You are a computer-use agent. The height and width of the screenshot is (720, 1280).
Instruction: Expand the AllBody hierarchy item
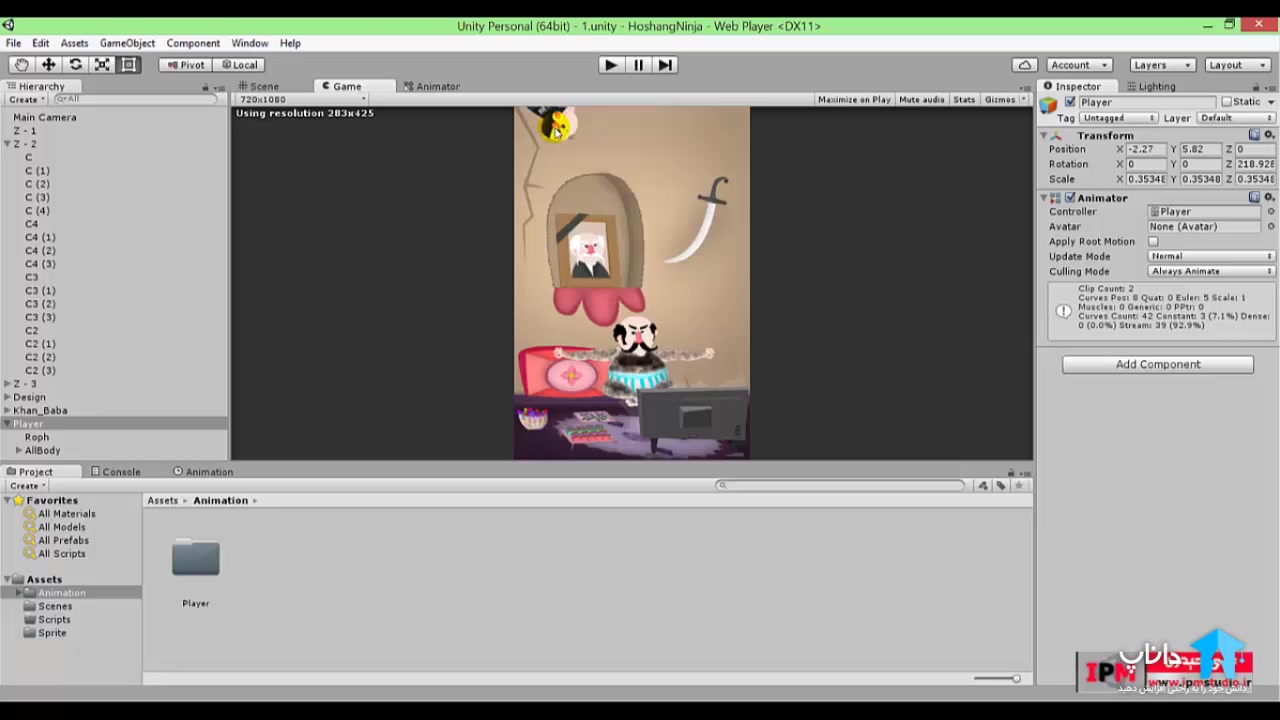(x=19, y=451)
